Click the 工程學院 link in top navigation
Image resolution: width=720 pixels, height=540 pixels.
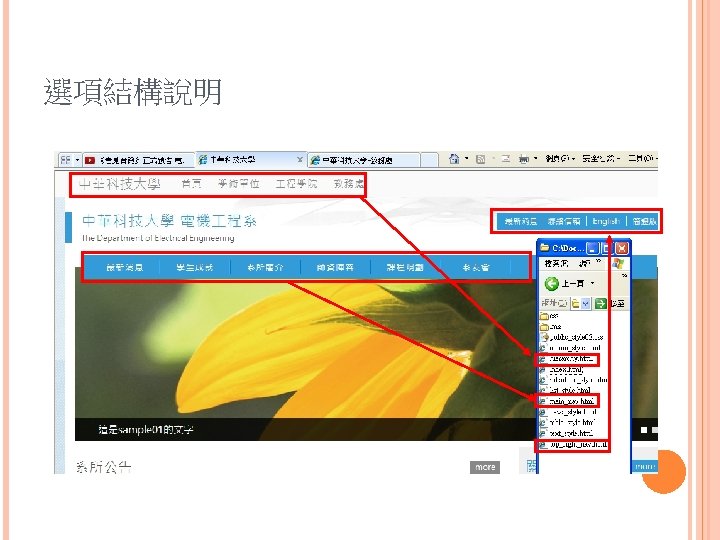(x=296, y=184)
